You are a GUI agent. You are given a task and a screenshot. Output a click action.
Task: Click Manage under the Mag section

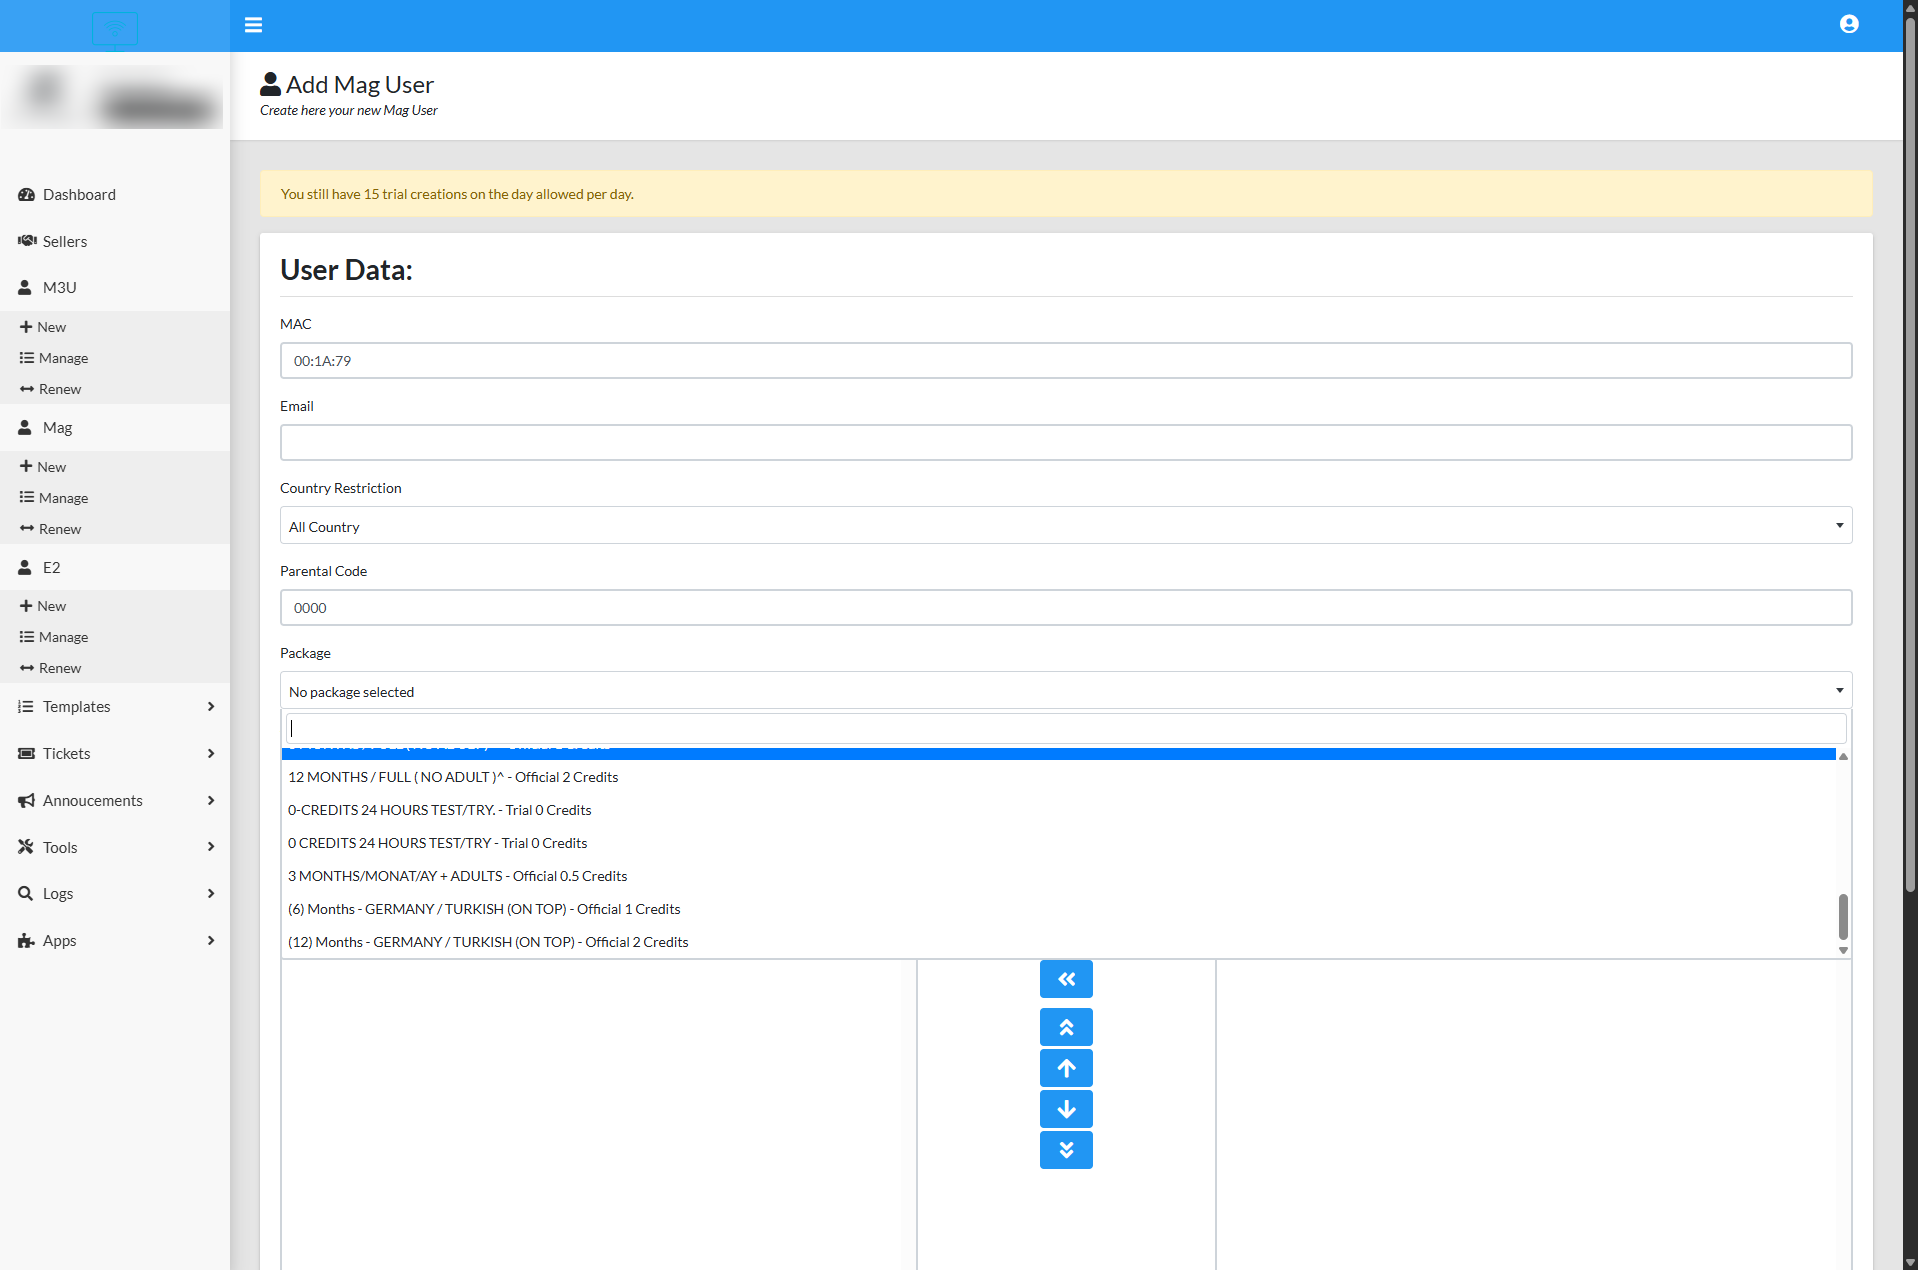pyautogui.click(x=63, y=498)
